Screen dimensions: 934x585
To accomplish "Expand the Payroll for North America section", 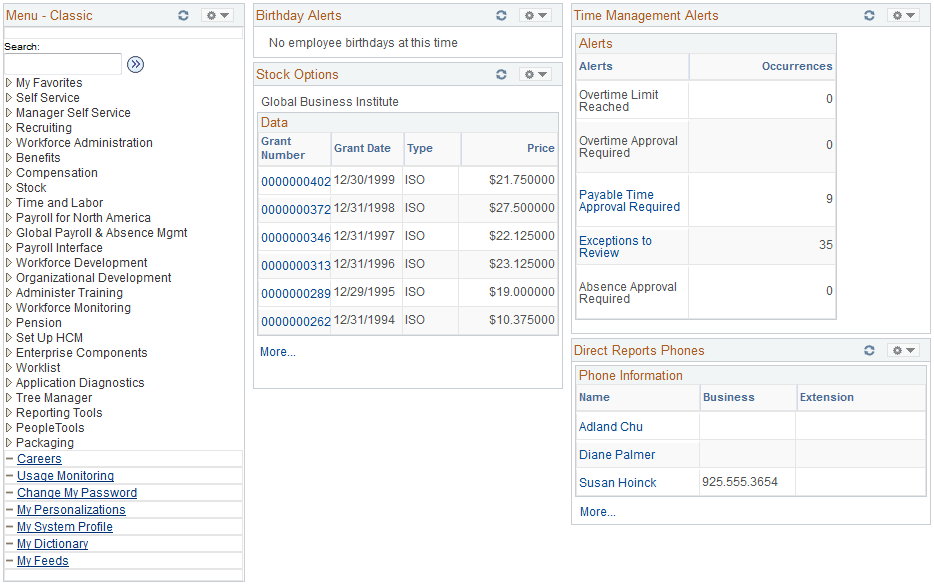I will 82,217.
